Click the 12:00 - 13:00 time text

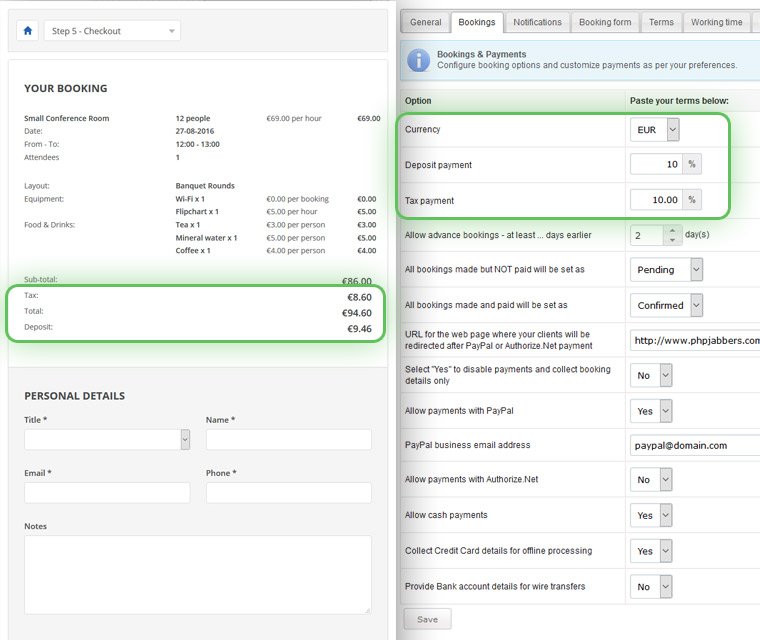click(197, 144)
